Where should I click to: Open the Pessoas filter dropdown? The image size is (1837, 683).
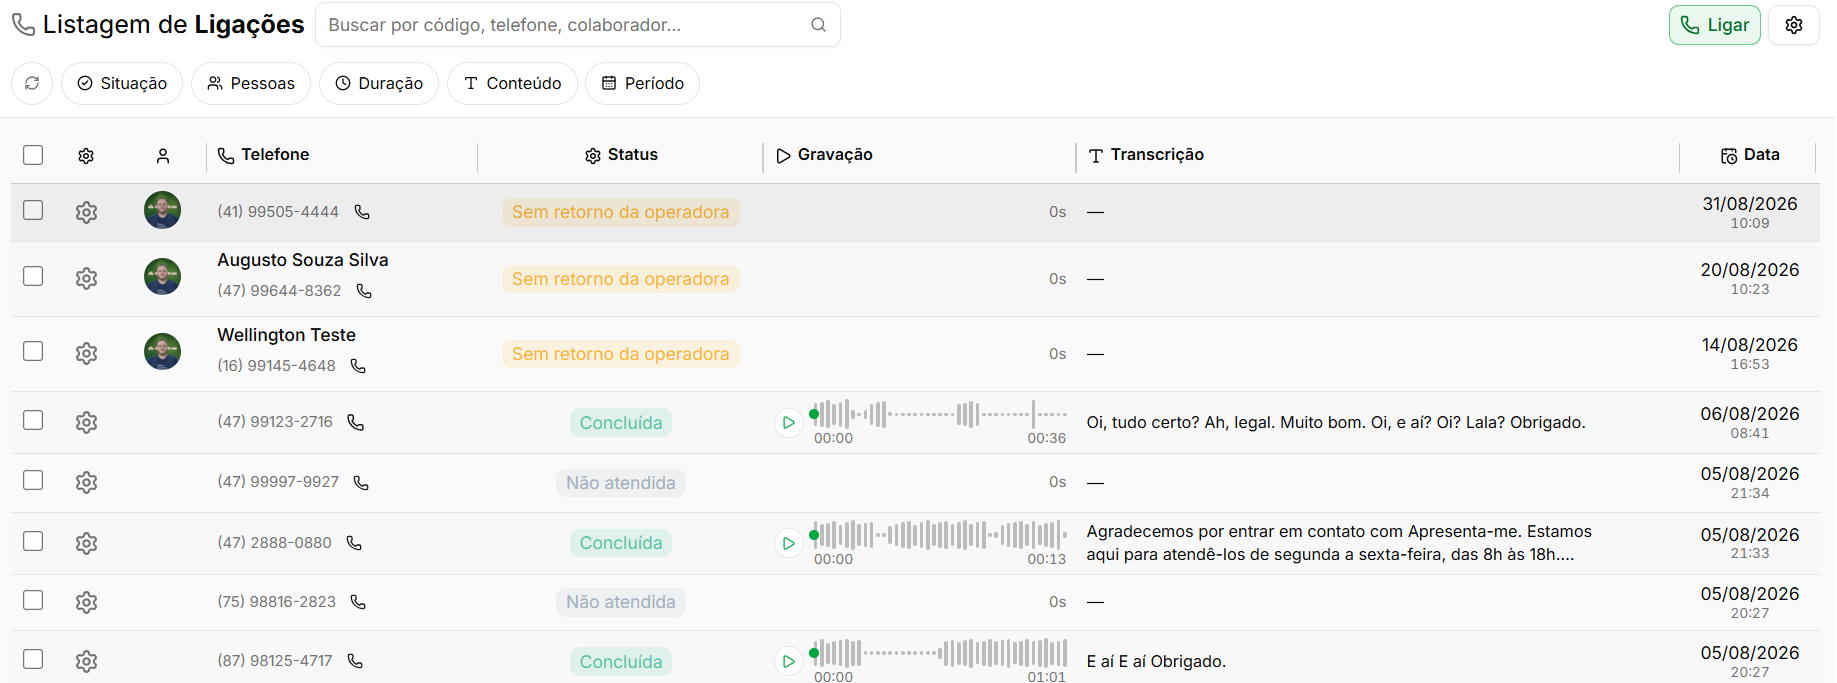(x=251, y=83)
